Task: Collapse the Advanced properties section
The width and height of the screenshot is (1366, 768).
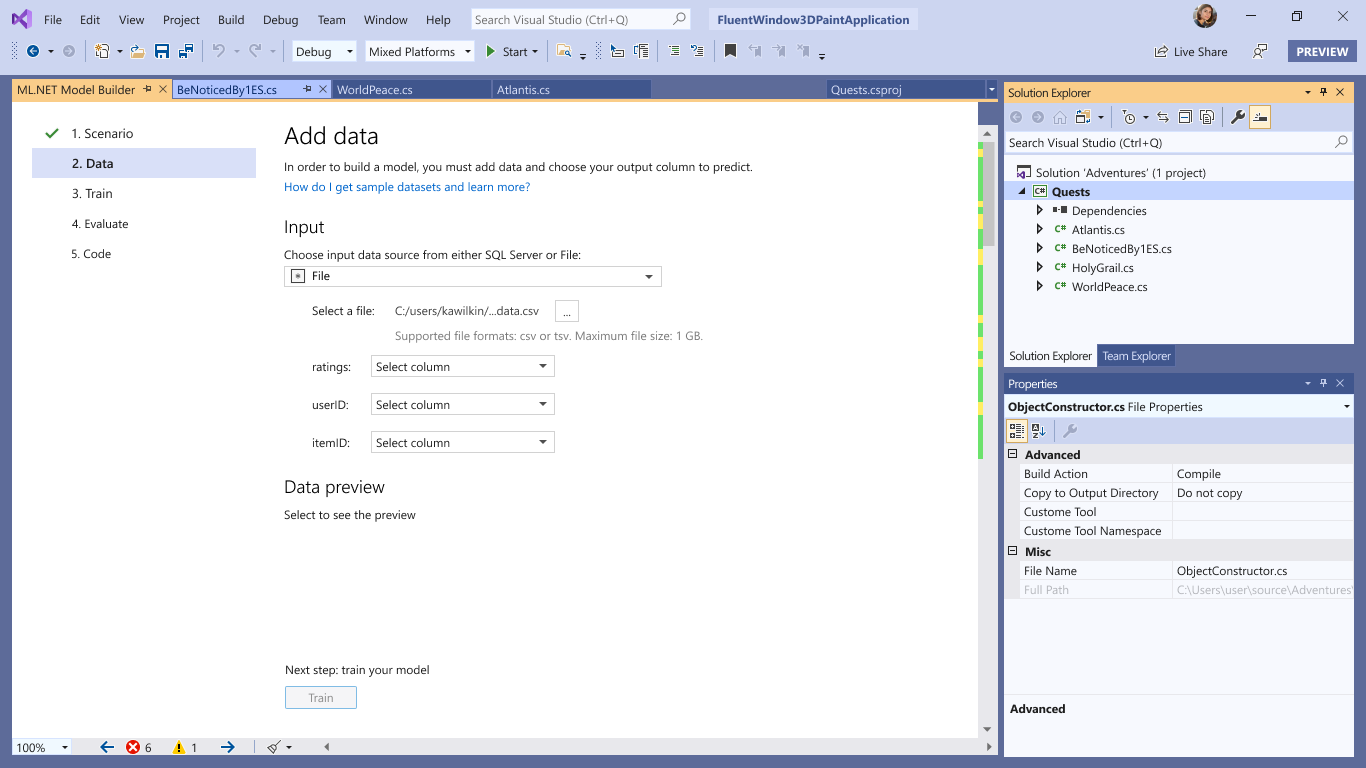Action: click(x=1012, y=454)
